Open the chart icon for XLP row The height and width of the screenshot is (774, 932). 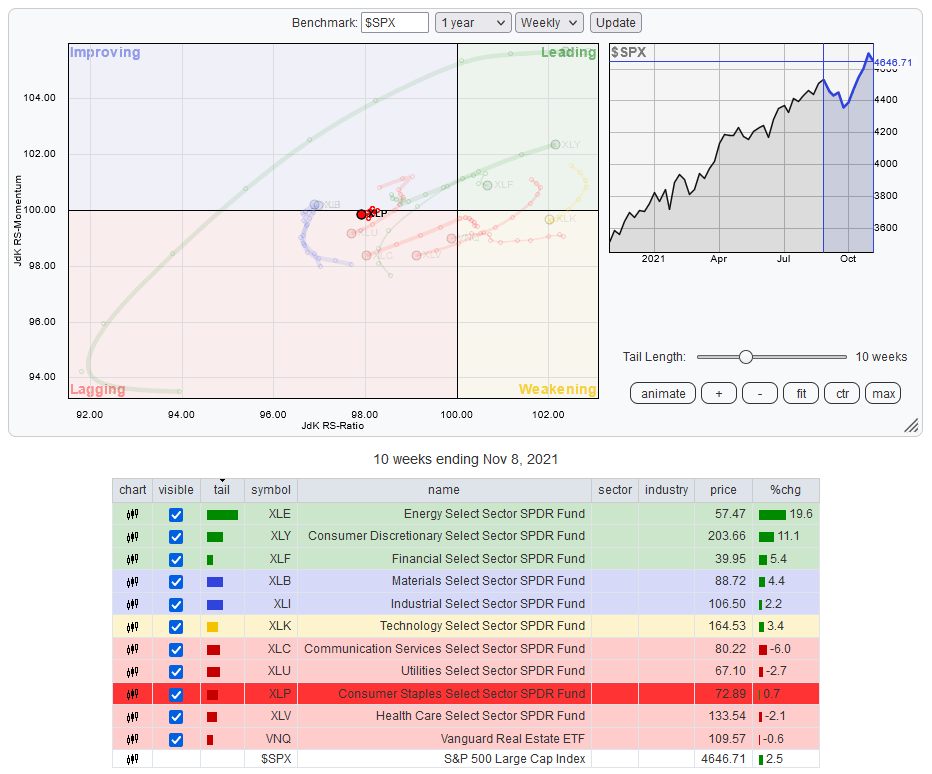pos(132,693)
